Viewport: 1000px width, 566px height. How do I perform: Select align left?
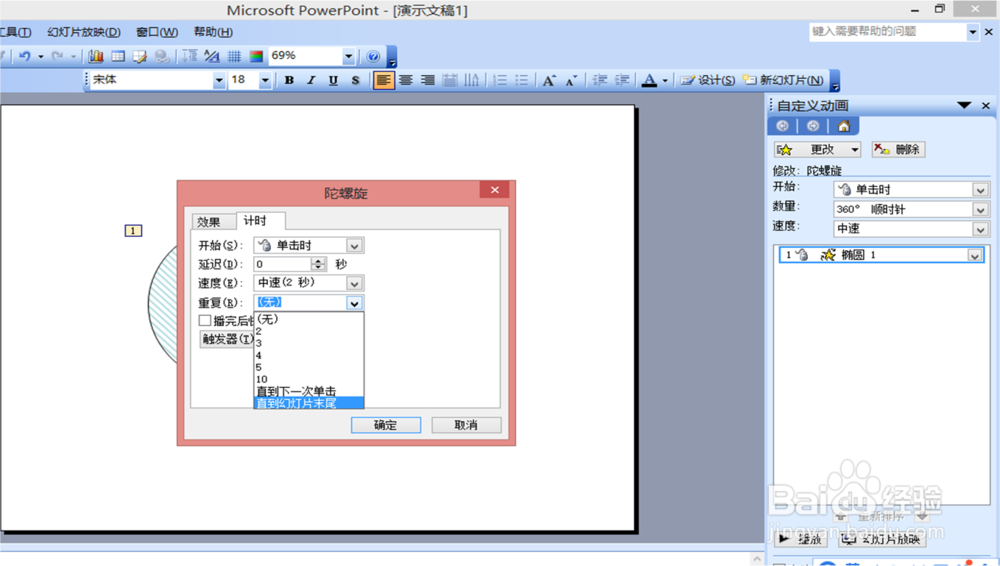383,80
